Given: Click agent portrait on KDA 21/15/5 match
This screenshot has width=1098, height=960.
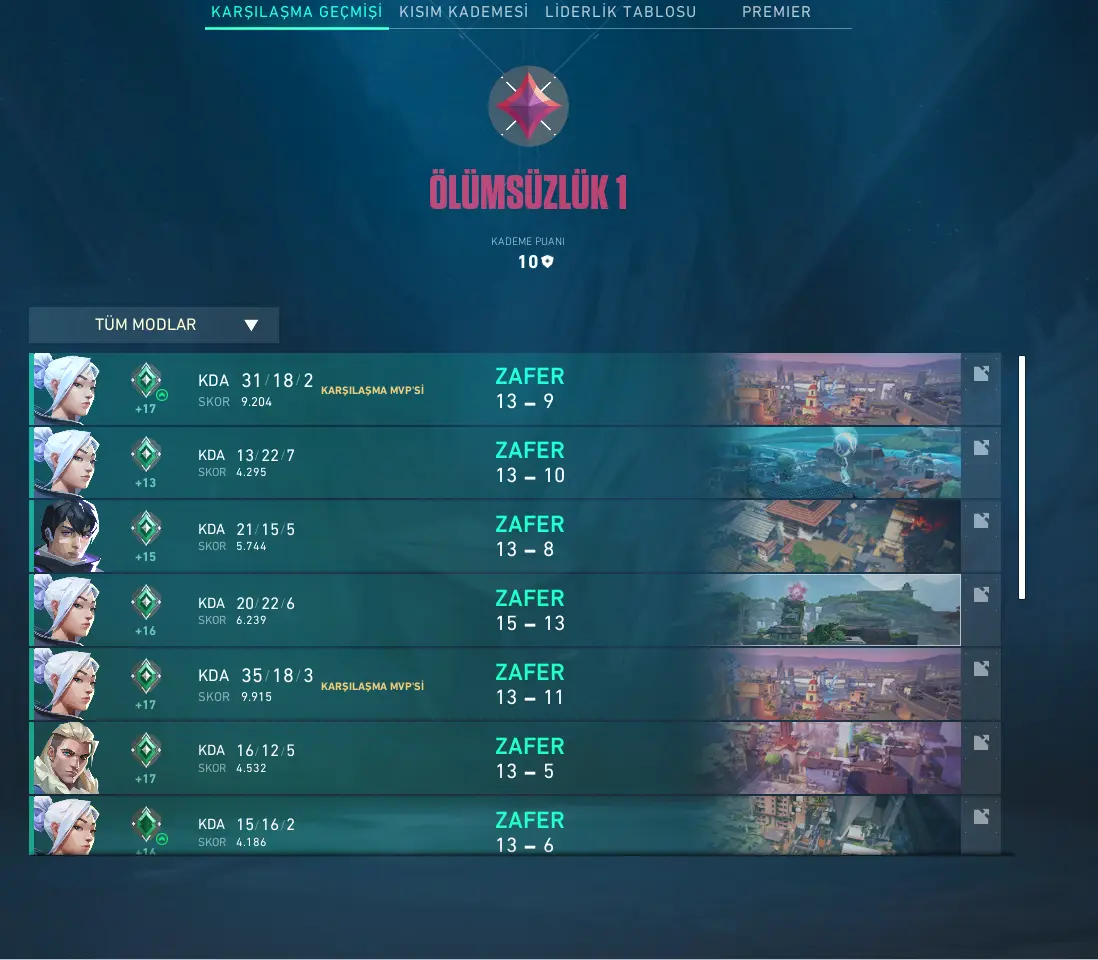Looking at the screenshot, I should click(67, 536).
